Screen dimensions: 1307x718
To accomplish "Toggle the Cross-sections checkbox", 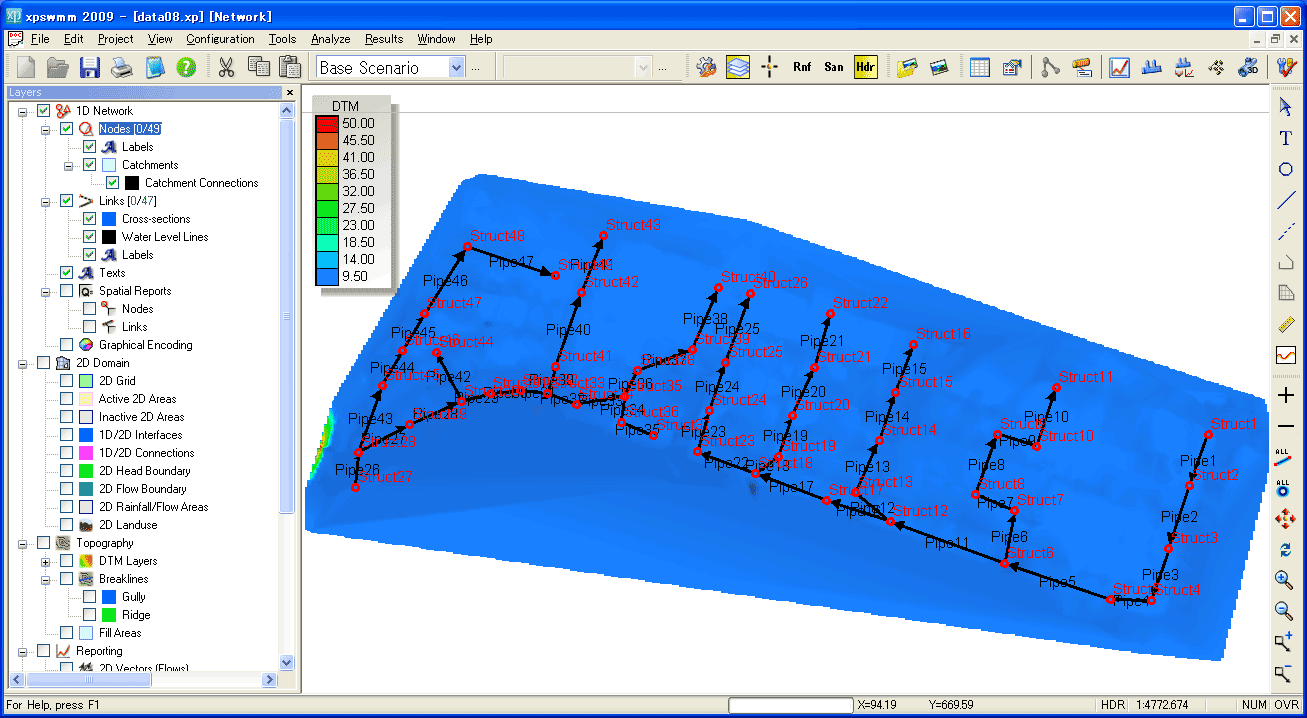I will click(x=89, y=219).
